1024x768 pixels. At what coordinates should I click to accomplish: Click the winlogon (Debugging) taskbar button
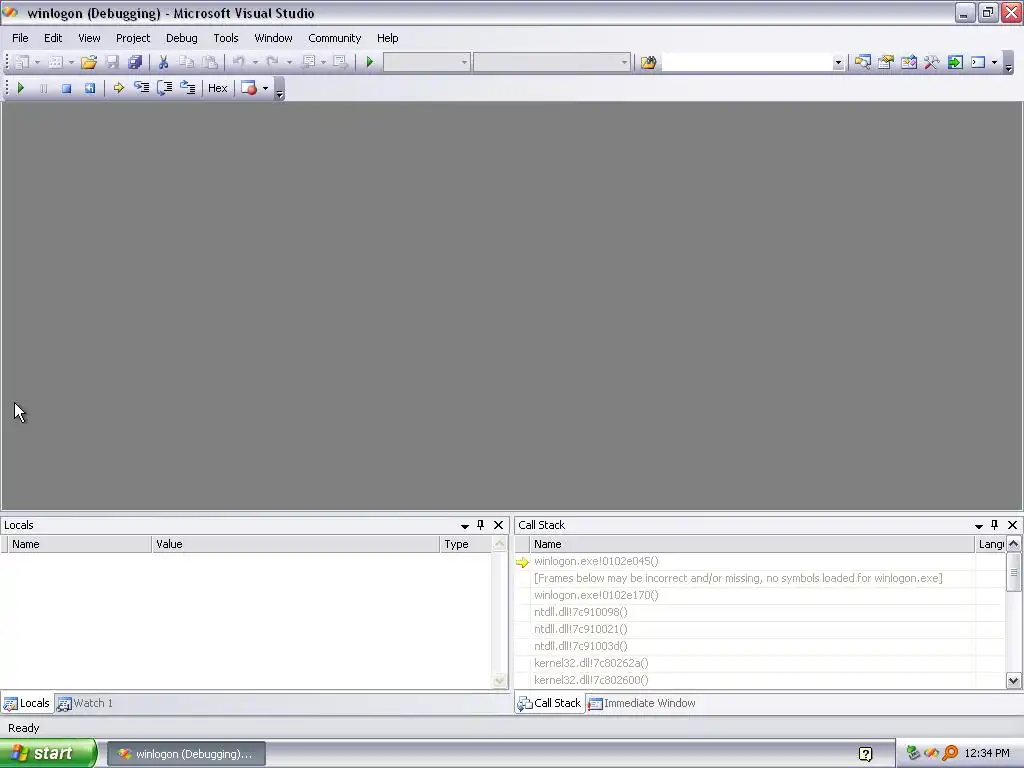pyautogui.click(x=186, y=754)
